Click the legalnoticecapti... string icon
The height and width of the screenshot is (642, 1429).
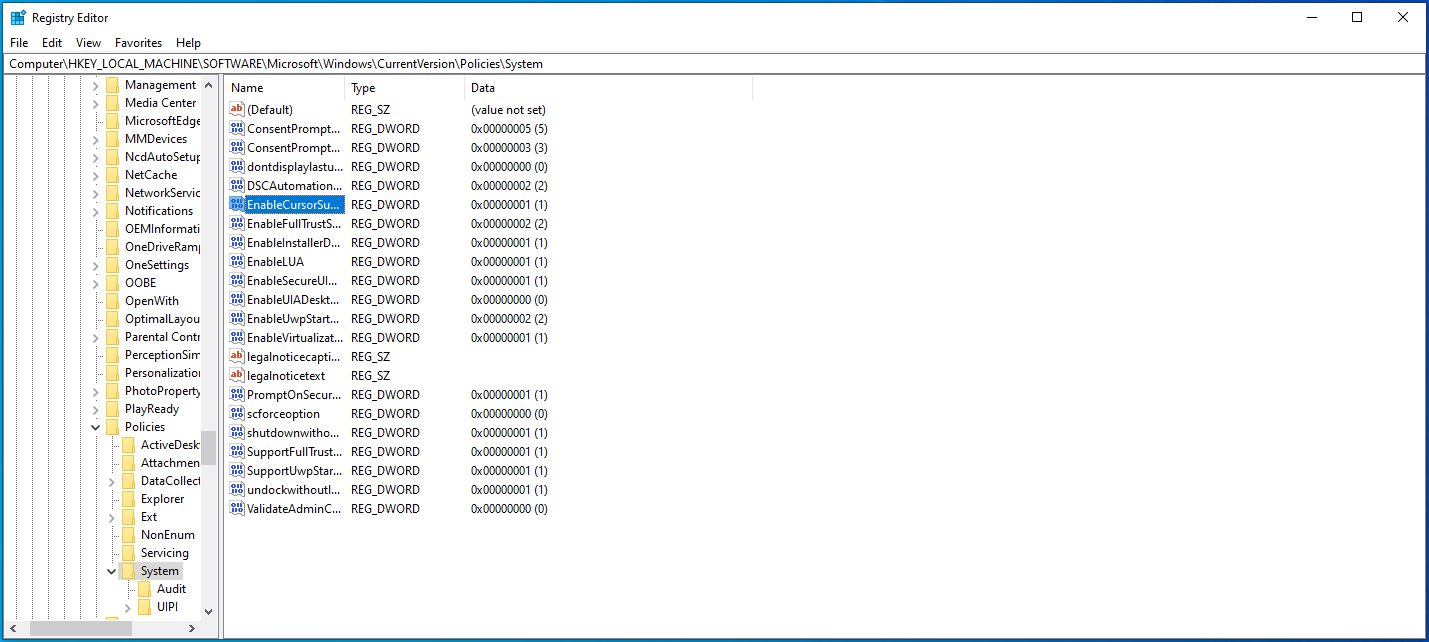237,356
